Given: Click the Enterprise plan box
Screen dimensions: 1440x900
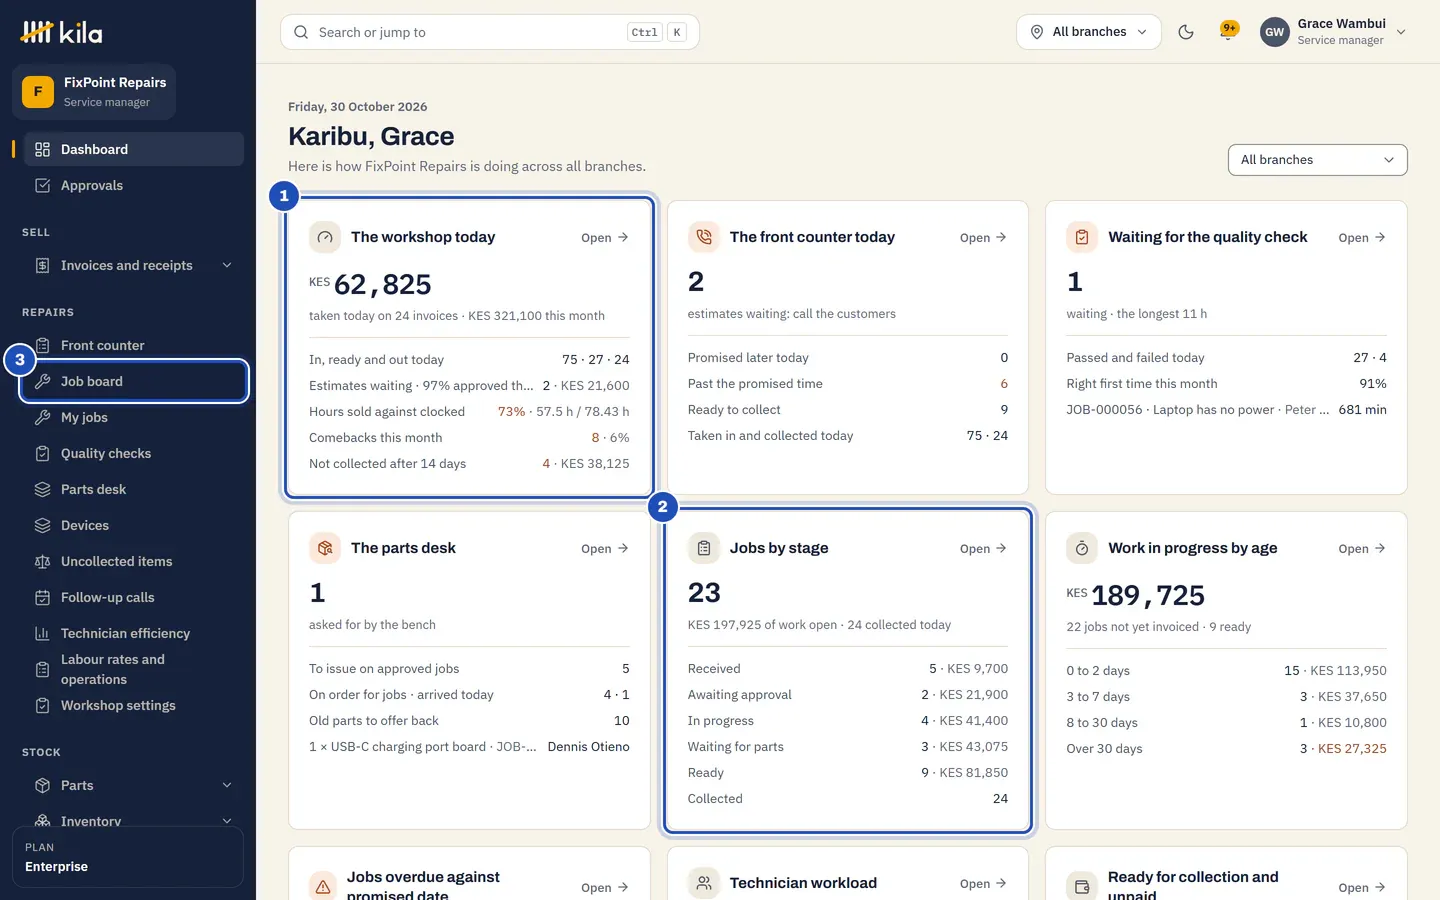Looking at the screenshot, I should (x=128, y=857).
